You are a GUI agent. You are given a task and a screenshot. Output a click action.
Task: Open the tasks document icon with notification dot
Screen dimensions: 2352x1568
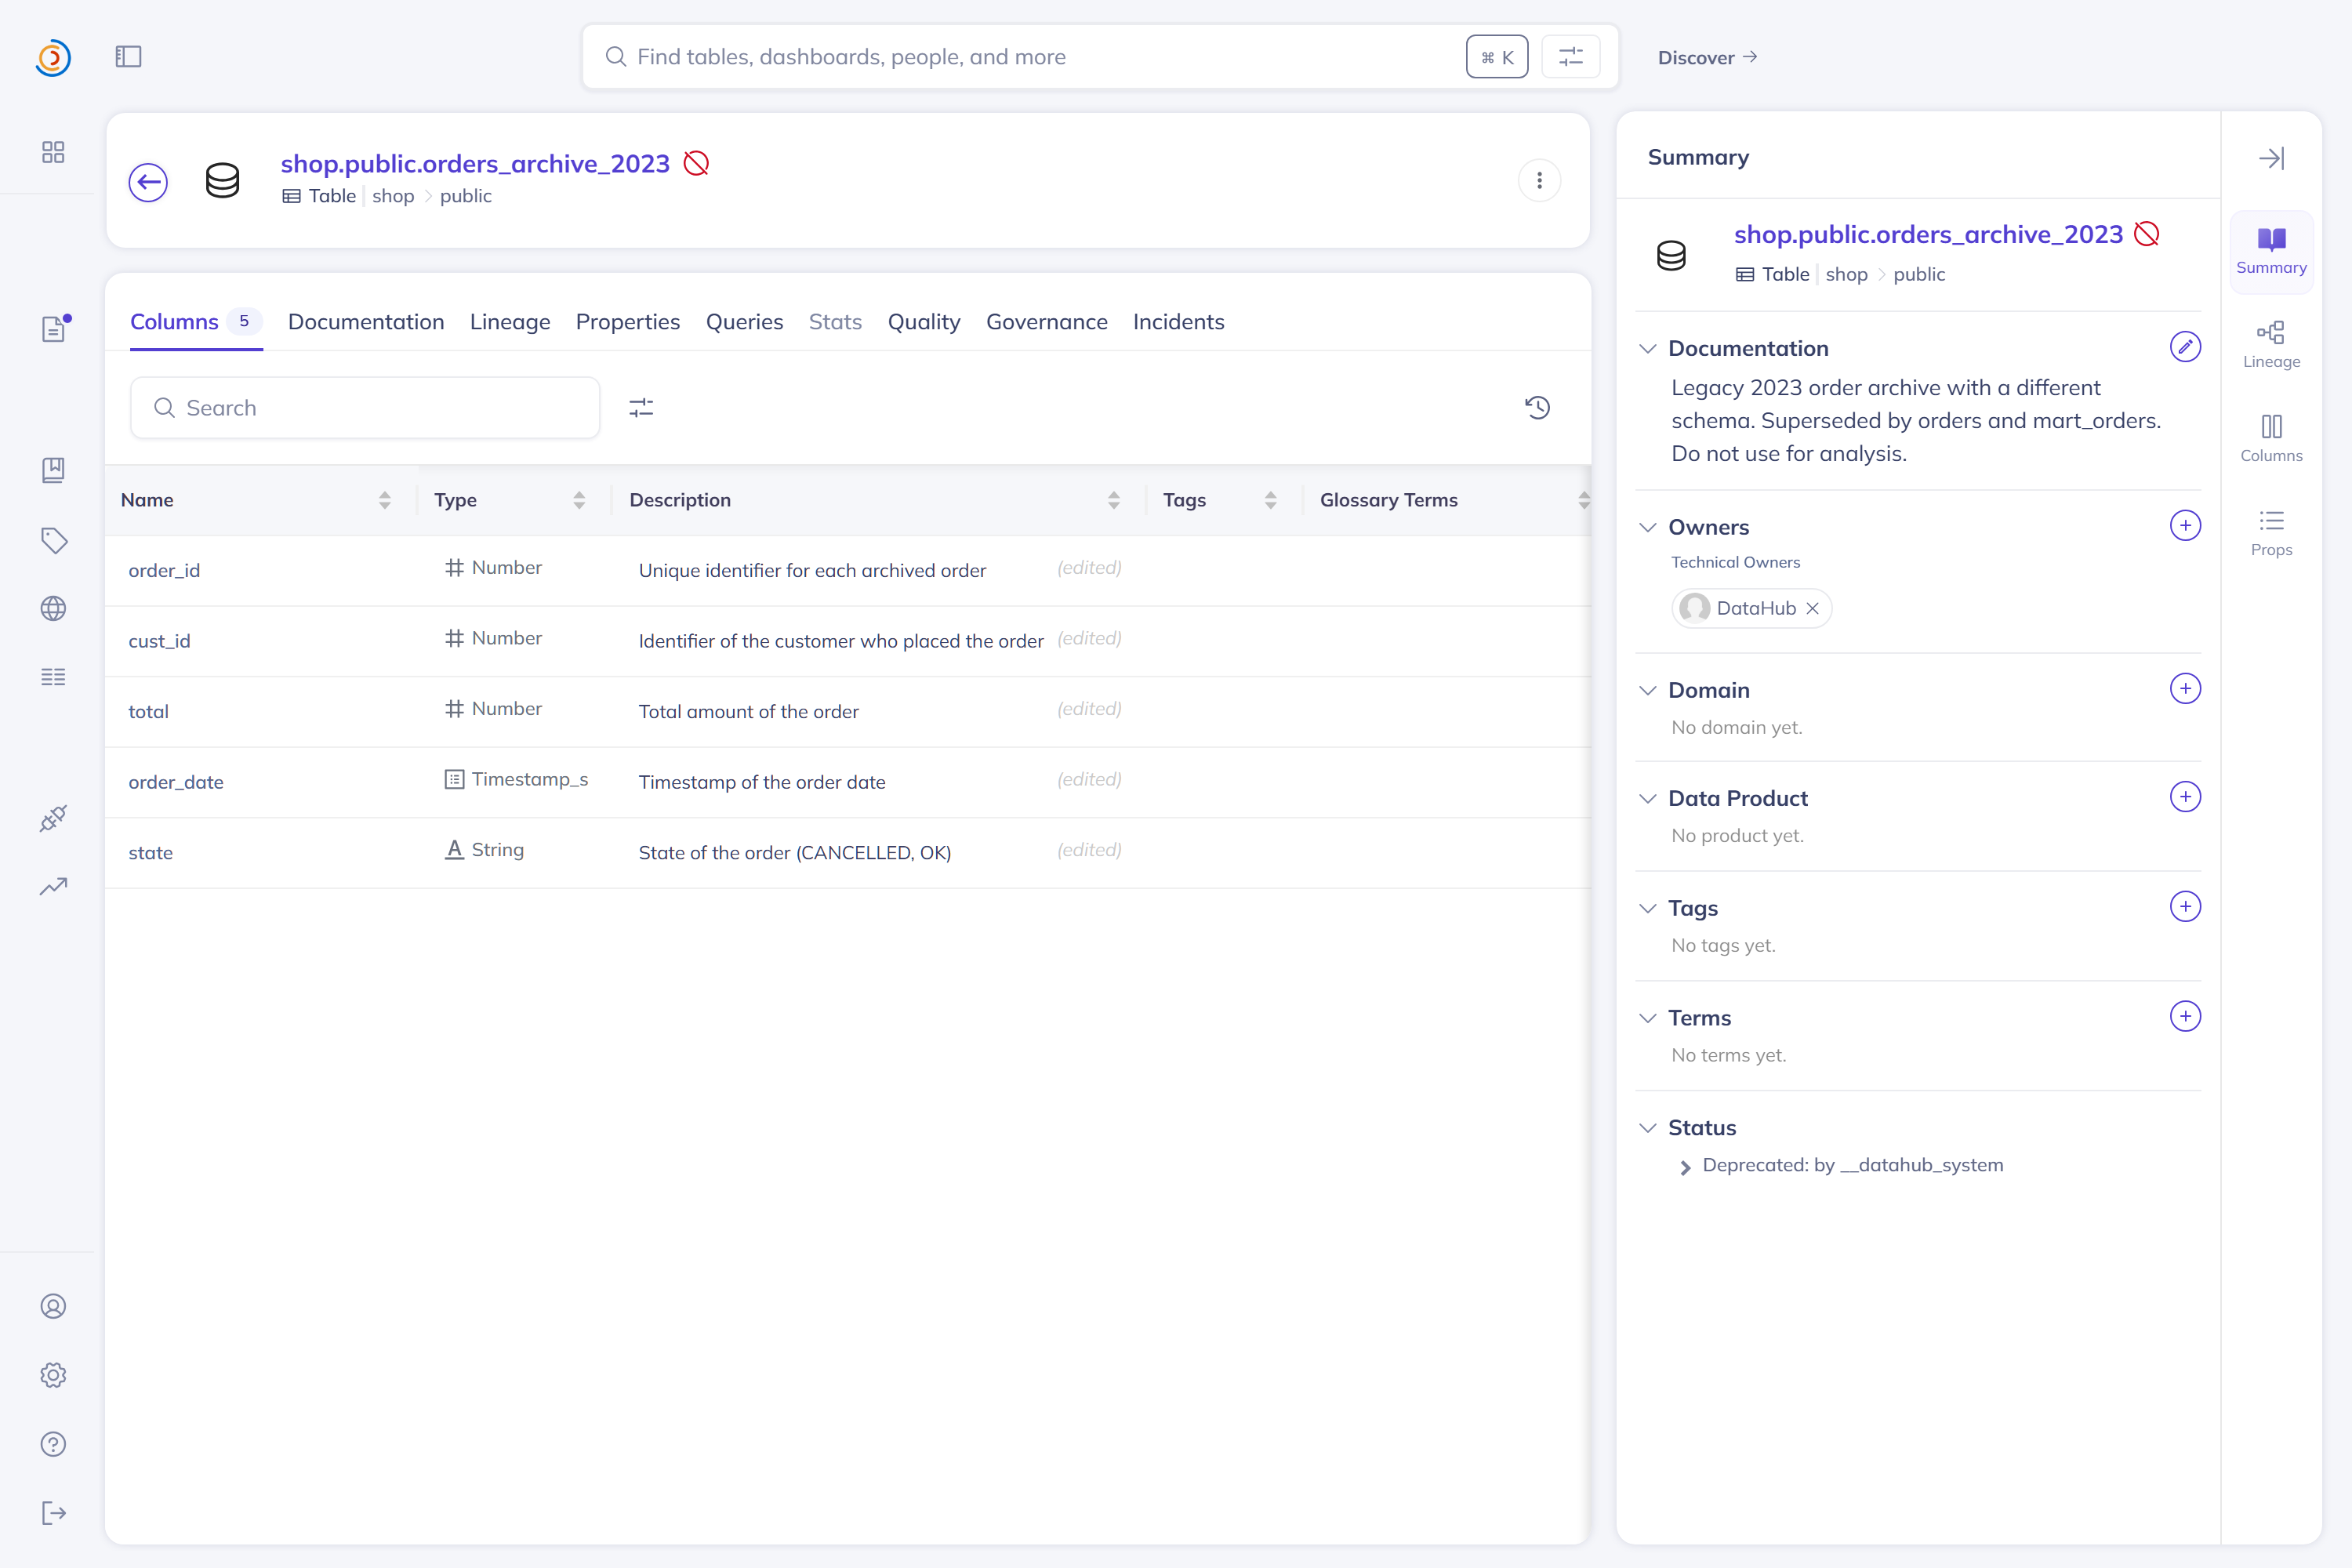(x=54, y=328)
